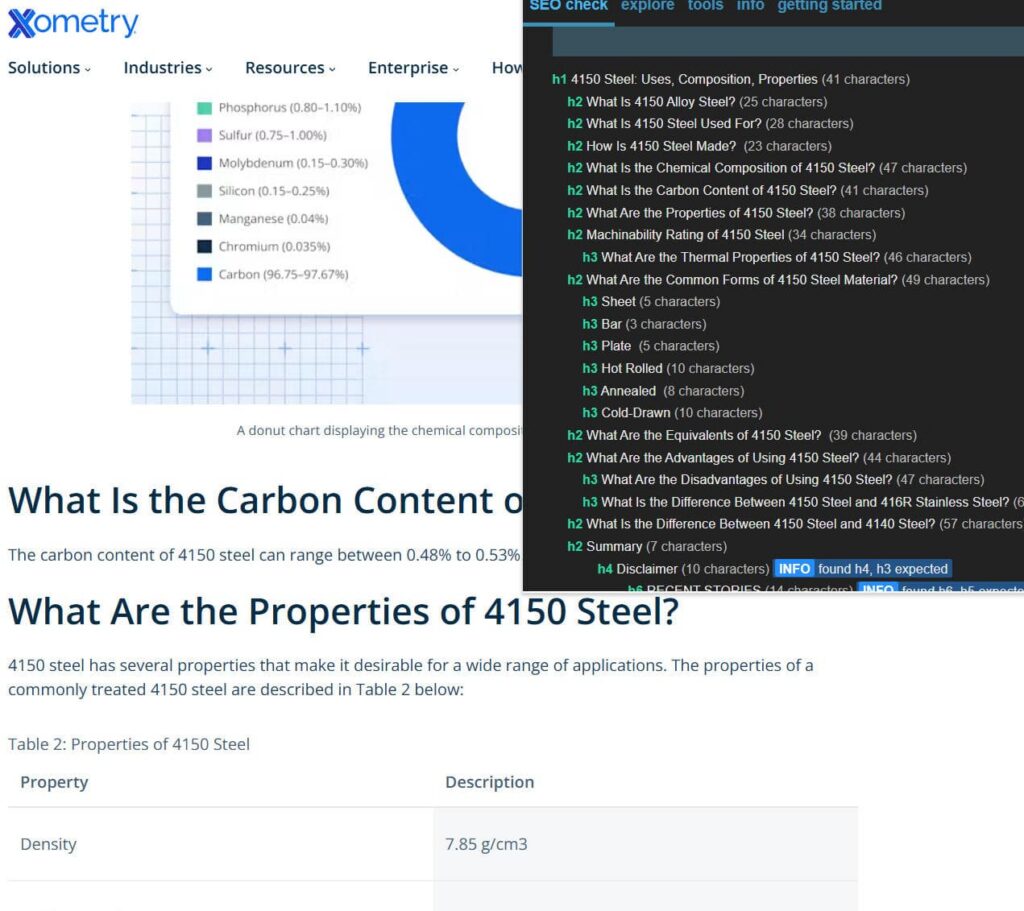
Task: Click the donut chart caption text
Action: pos(379,430)
